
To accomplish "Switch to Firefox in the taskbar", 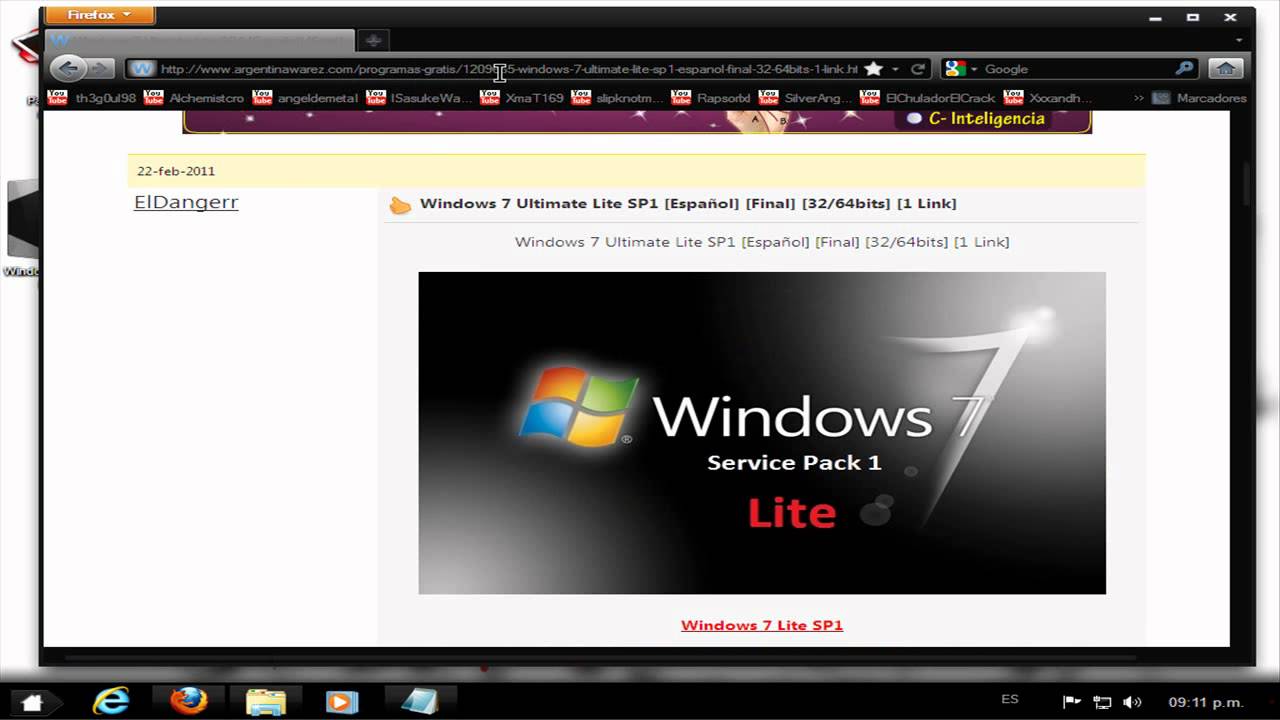I will point(188,701).
